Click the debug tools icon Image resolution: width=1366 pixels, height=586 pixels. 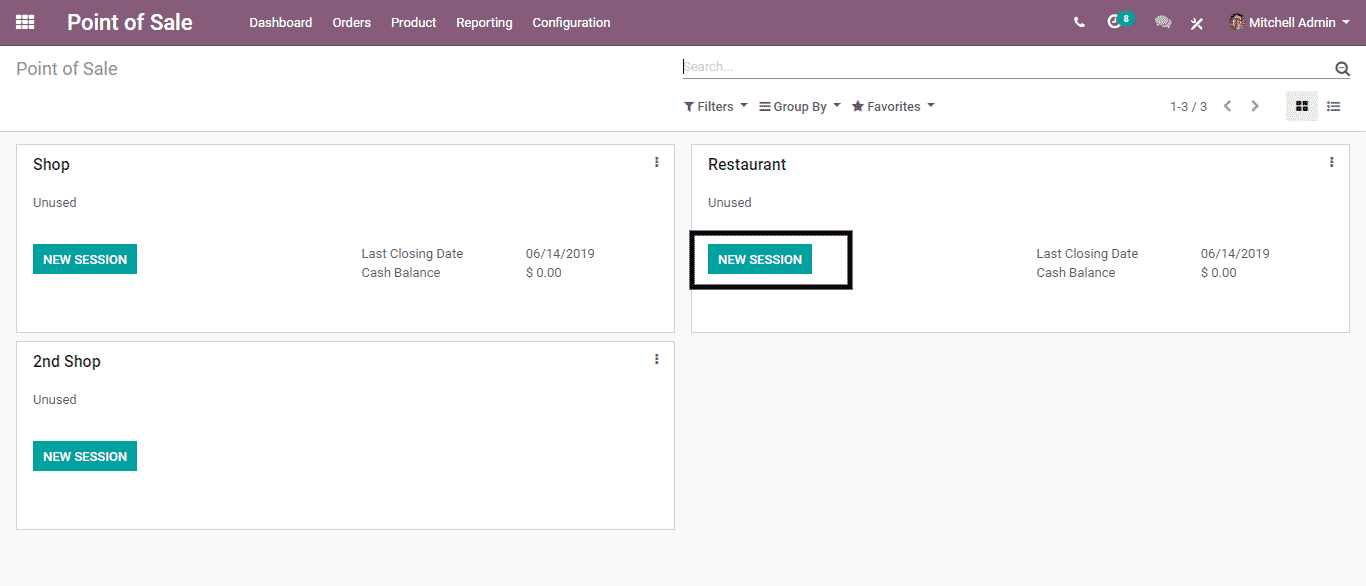pyautogui.click(x=1196, y=23)
